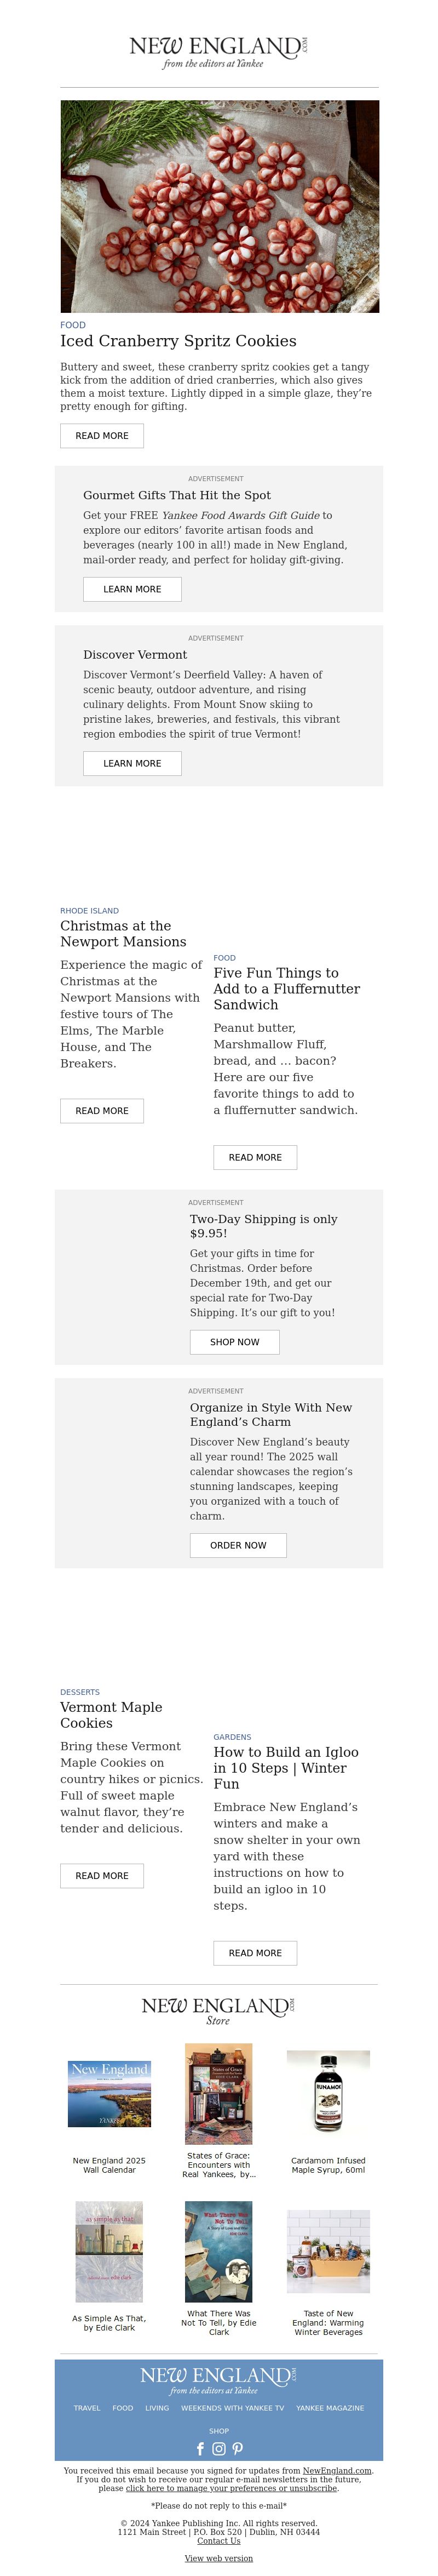Open the Iced Cranberry Spritz Cookies photo
Image resolution: width=438 pixels, height=2576 pixels.
point(219,206)
